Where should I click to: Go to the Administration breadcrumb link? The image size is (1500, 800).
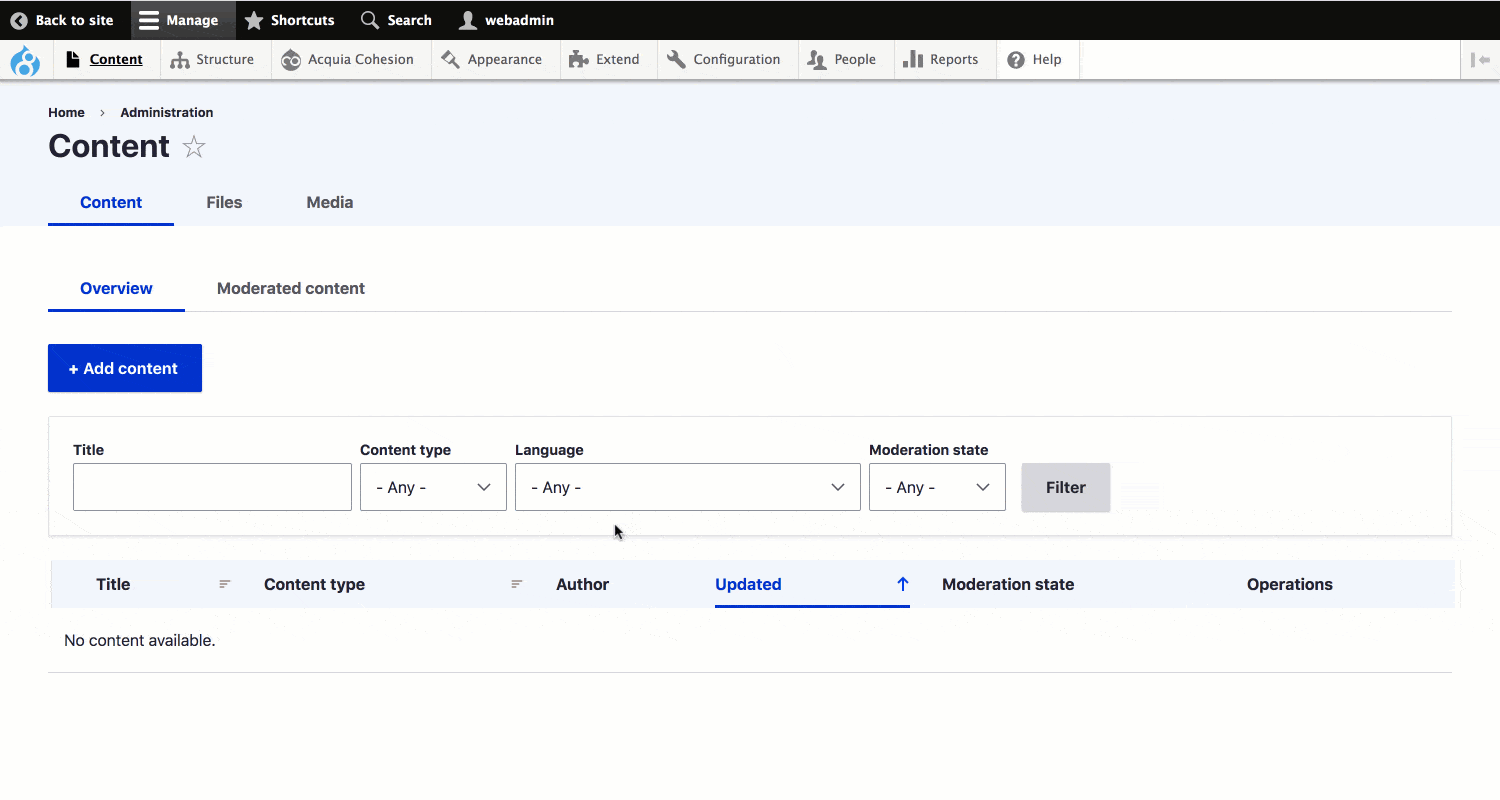[167, 112]
